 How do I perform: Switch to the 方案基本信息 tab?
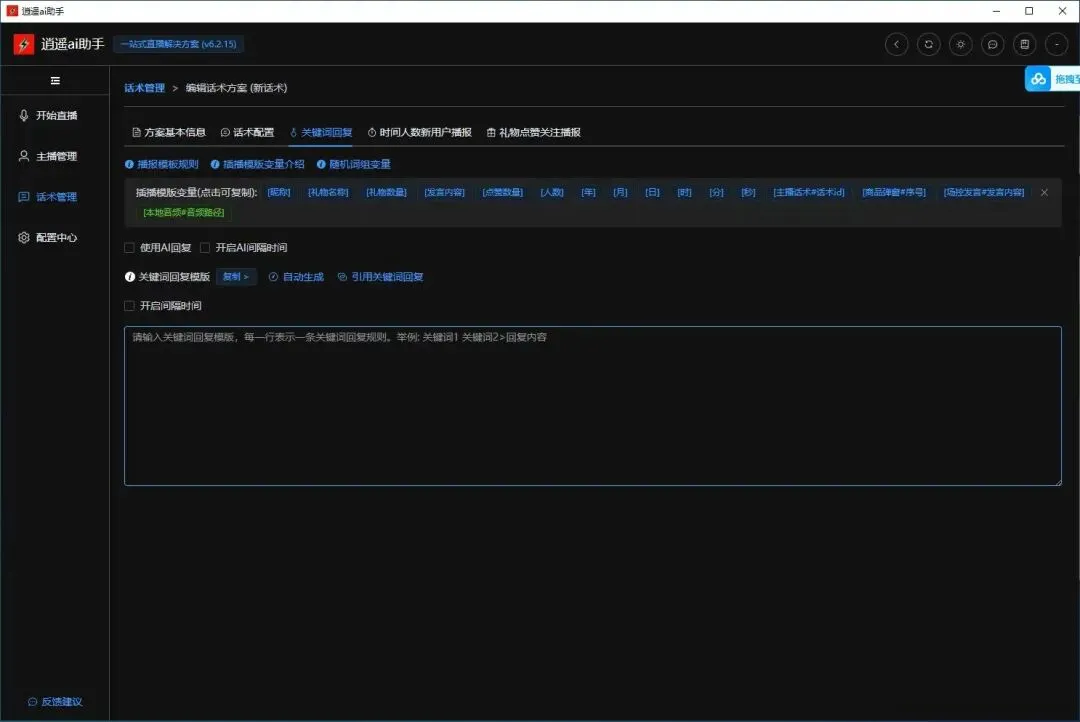(x=169, y=132)
